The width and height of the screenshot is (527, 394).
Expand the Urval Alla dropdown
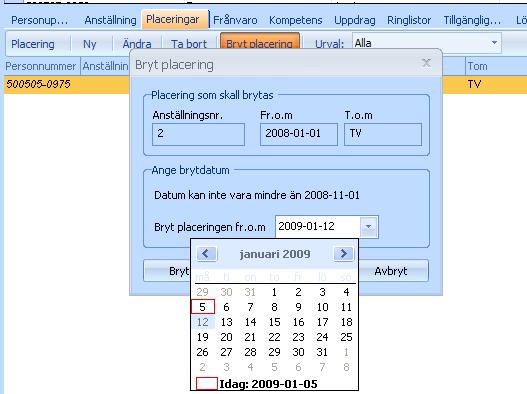[494, 43]
